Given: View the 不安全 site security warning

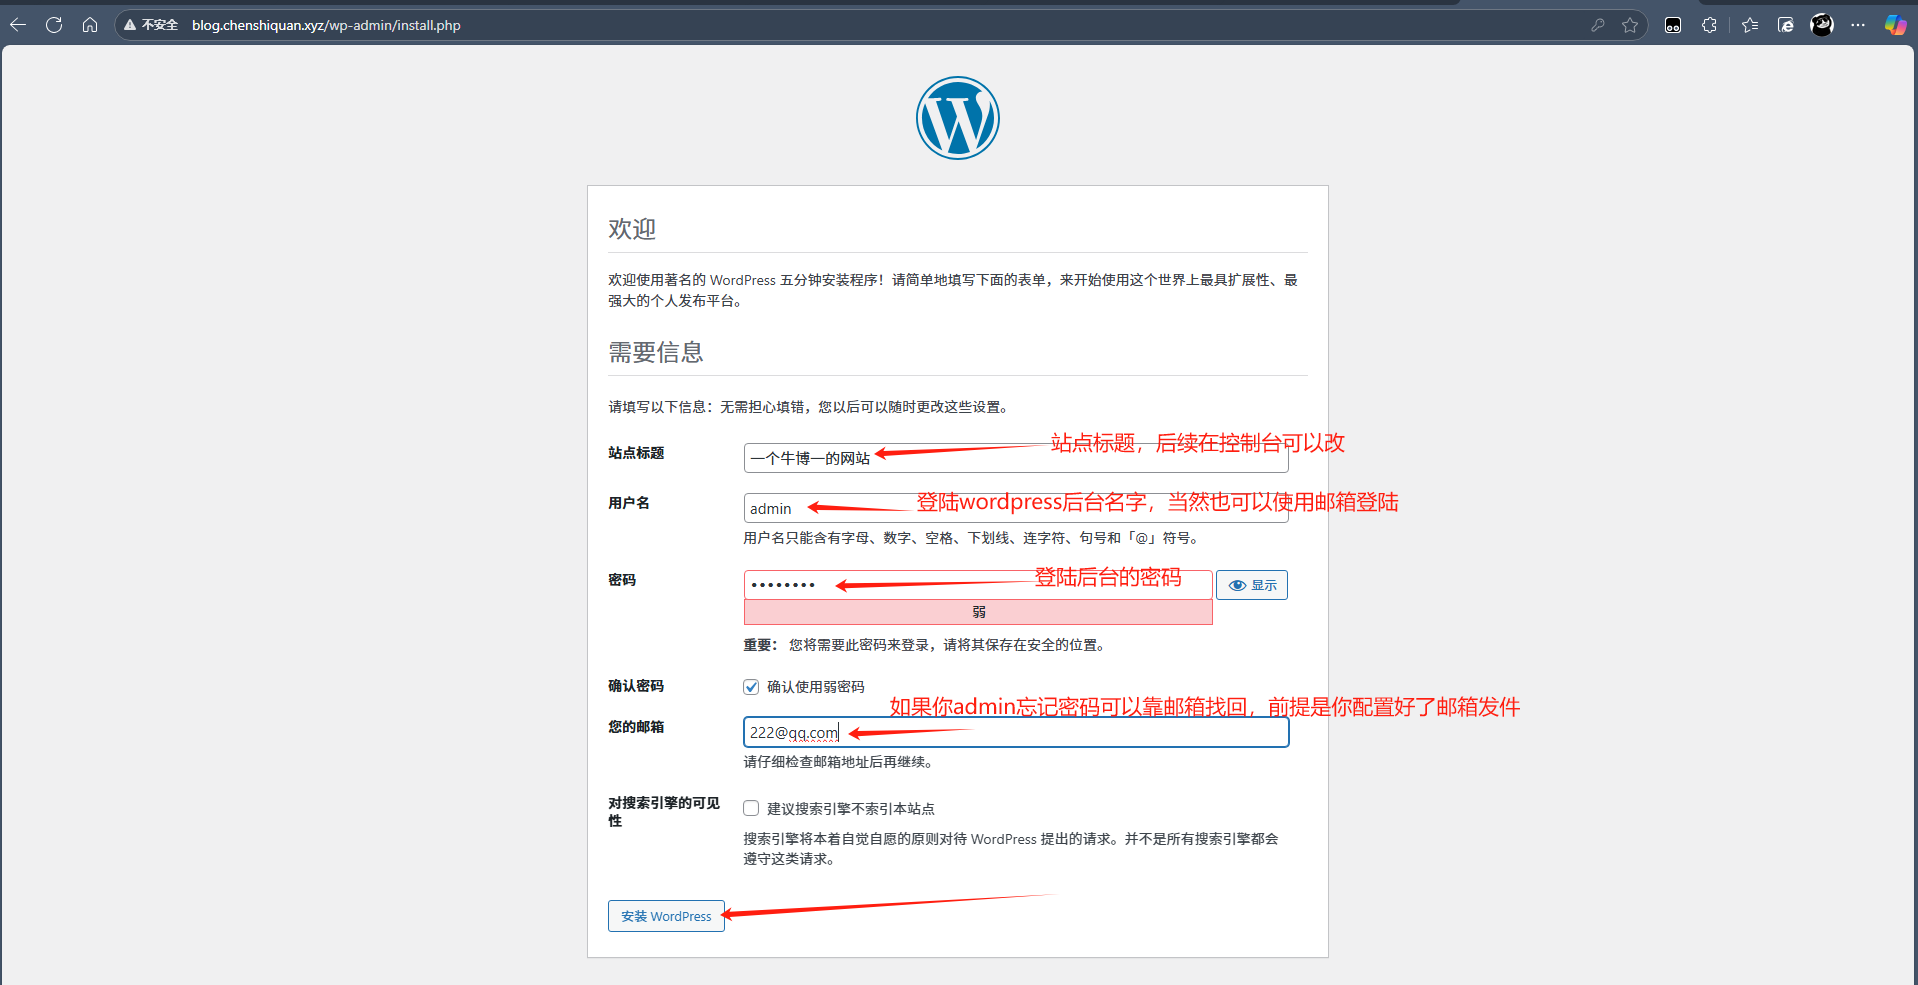Looking at the screenshot, I should click(150, 25).
